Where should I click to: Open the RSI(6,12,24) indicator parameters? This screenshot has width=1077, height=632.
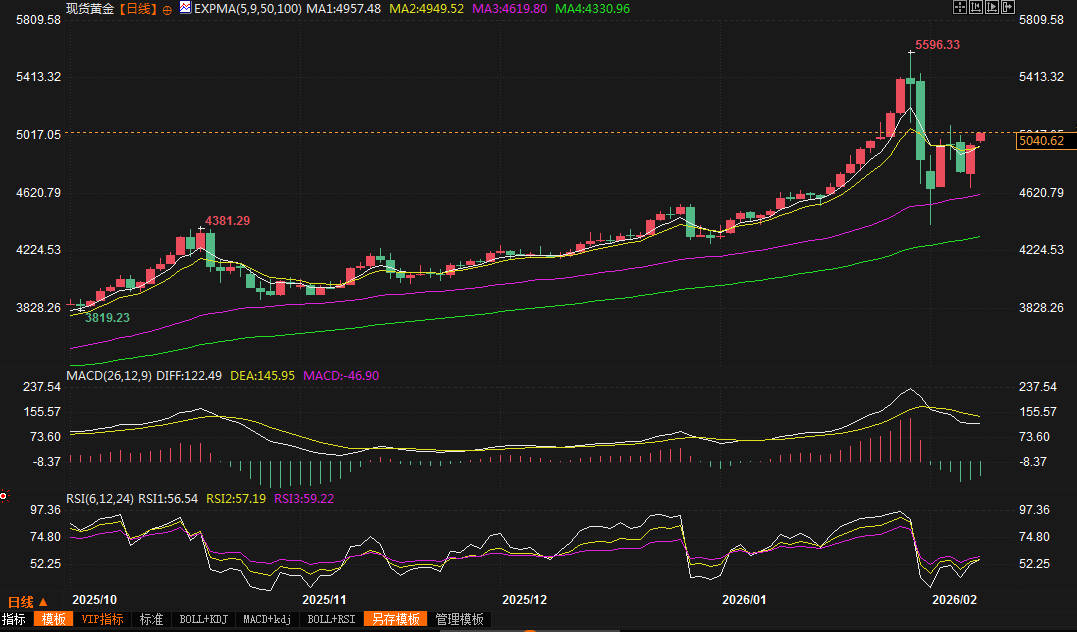[100, 497]
